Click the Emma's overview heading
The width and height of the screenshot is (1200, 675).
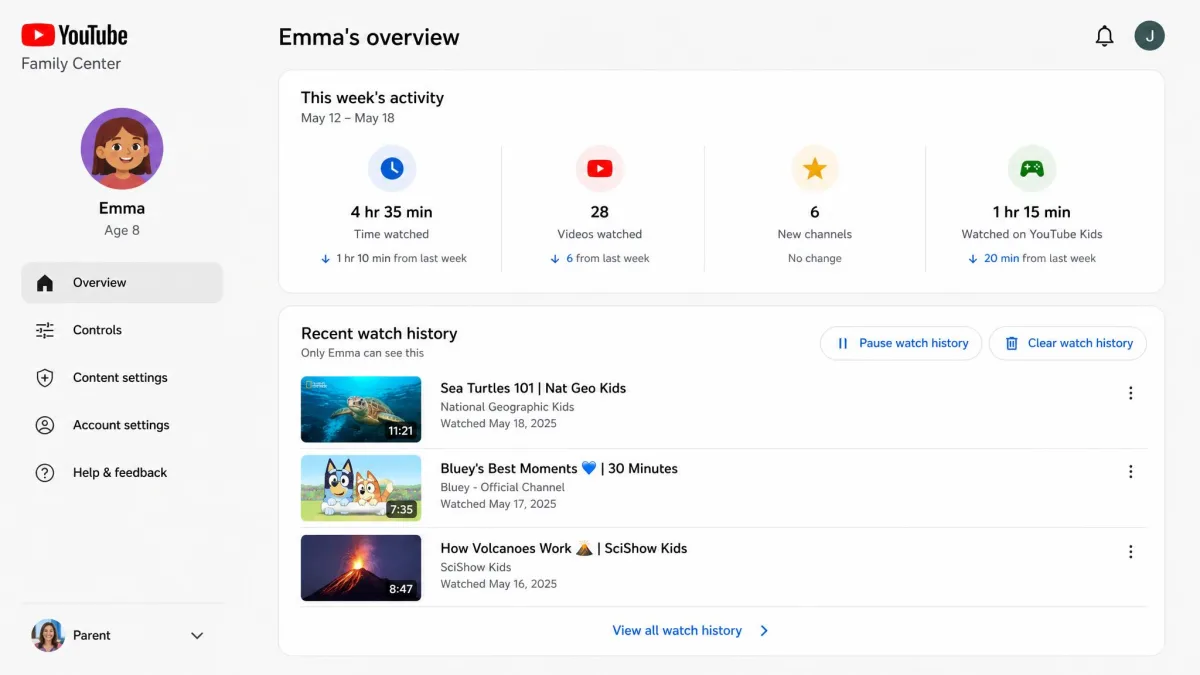tap(369, 37)
